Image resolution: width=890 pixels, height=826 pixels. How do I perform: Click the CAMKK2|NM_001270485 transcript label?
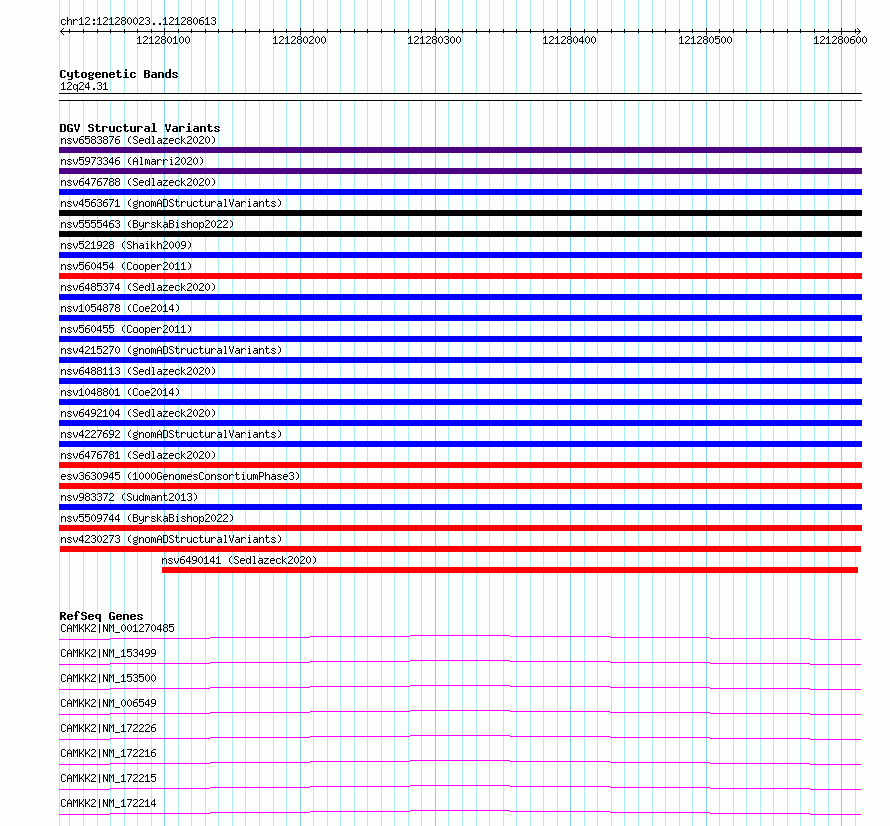[117, 628]
